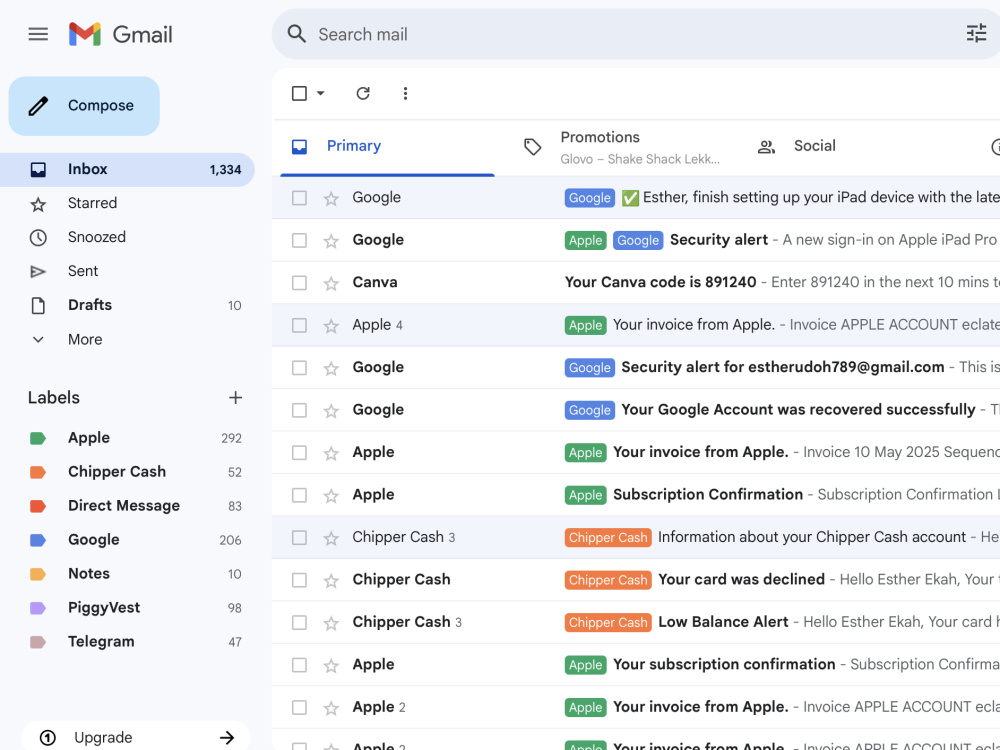
Task: Select the estherudoh789 security alert checkbox
Action: click(x=299, y=368)
